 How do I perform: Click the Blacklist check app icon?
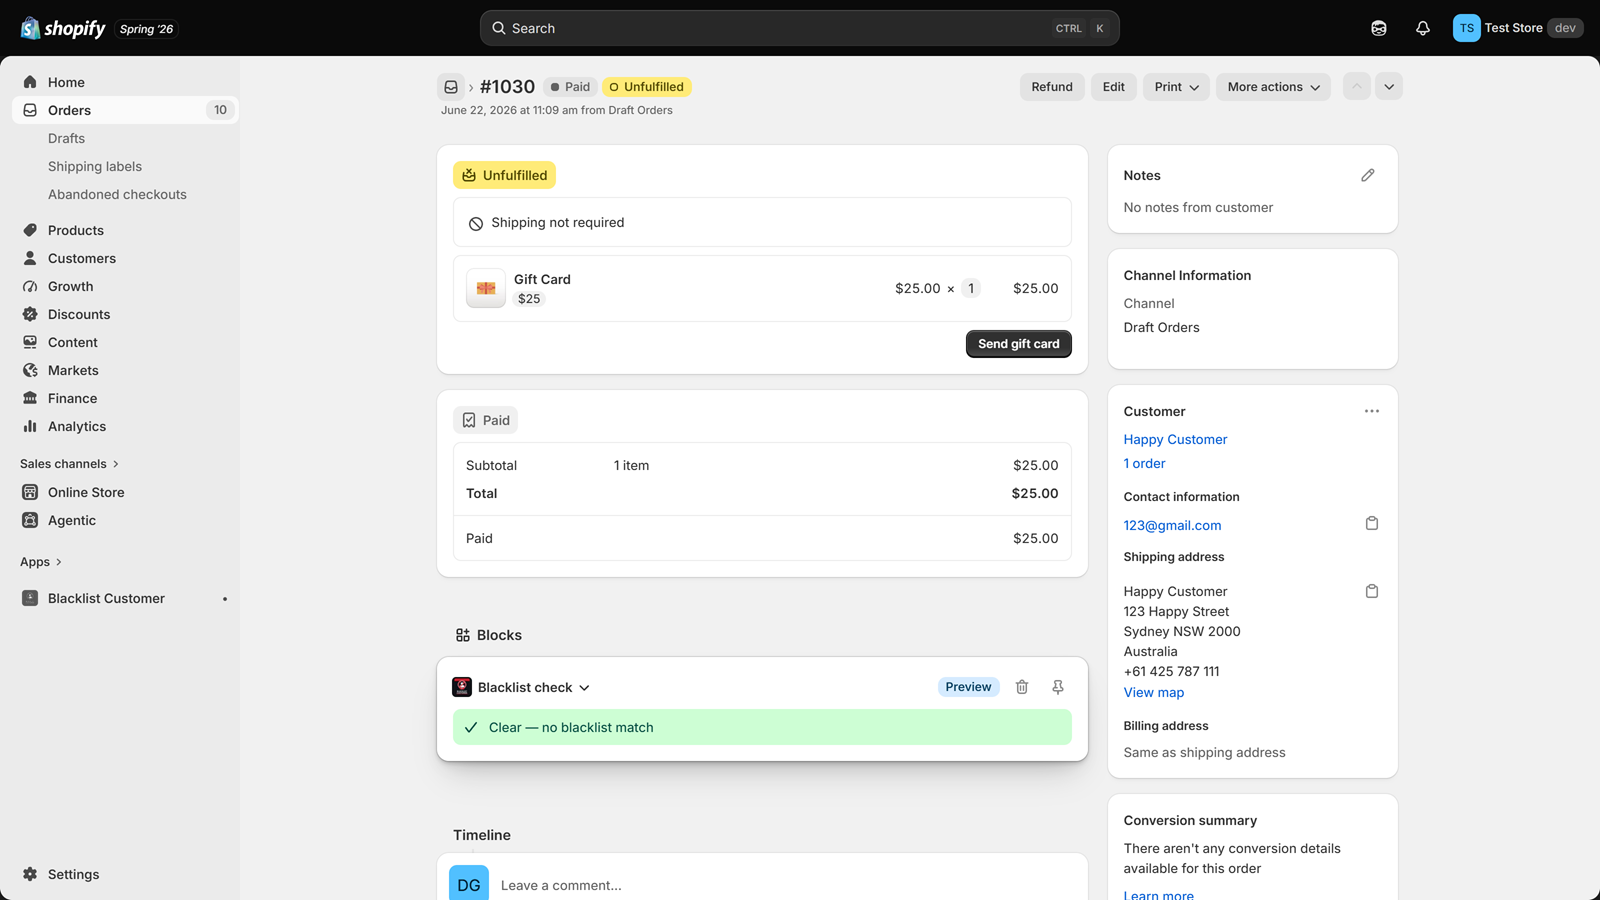click(x=462, y=687)
